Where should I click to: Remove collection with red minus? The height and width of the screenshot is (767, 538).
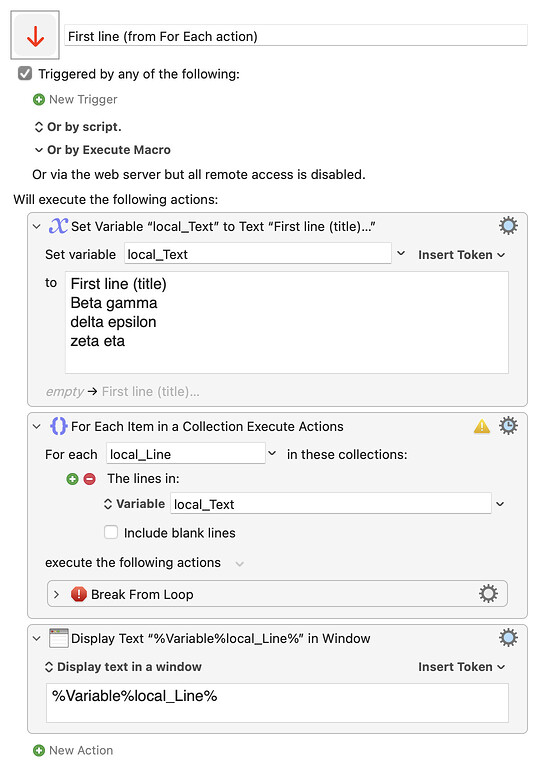[90, 479]
